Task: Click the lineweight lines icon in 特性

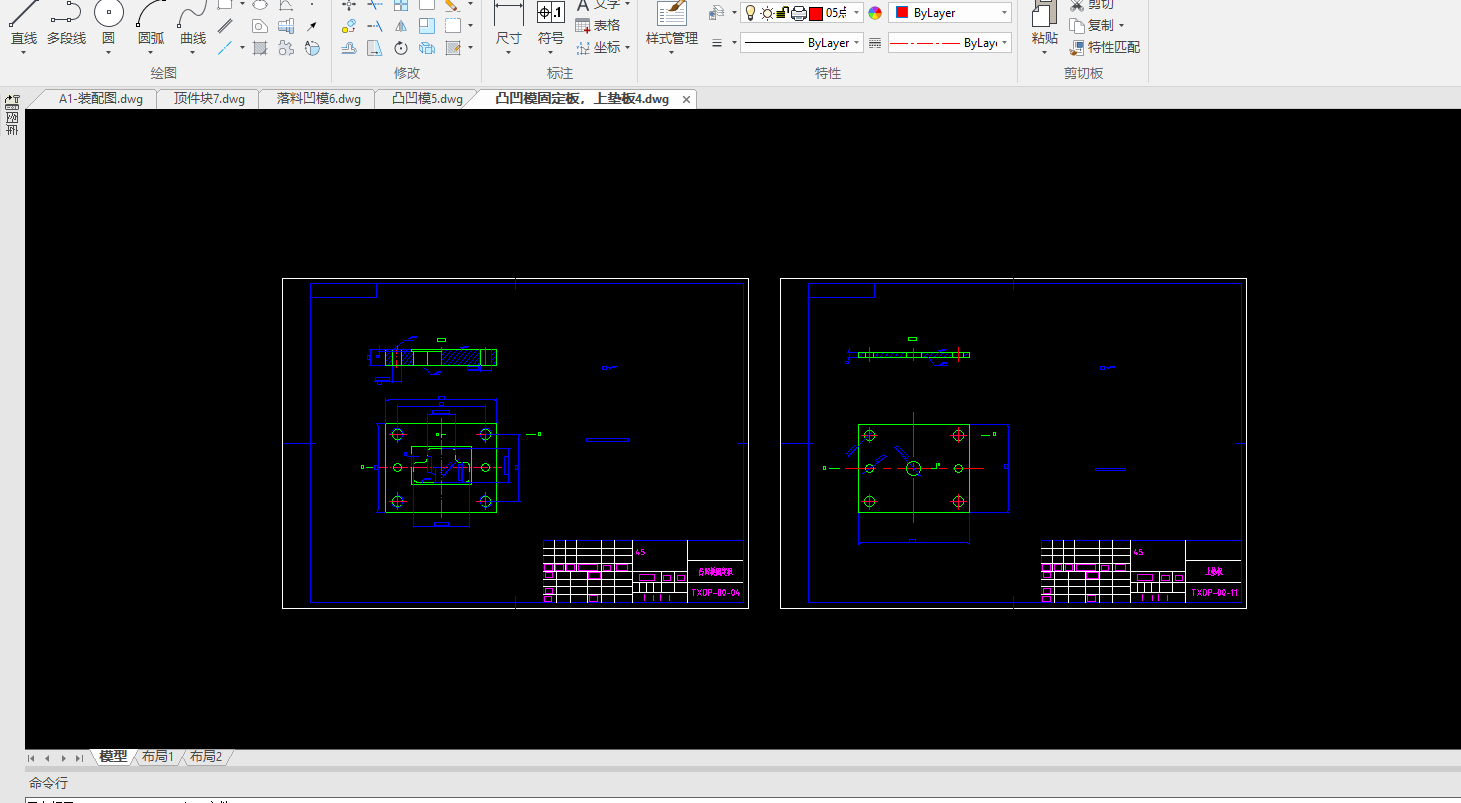Action: [x=717, y=43]
